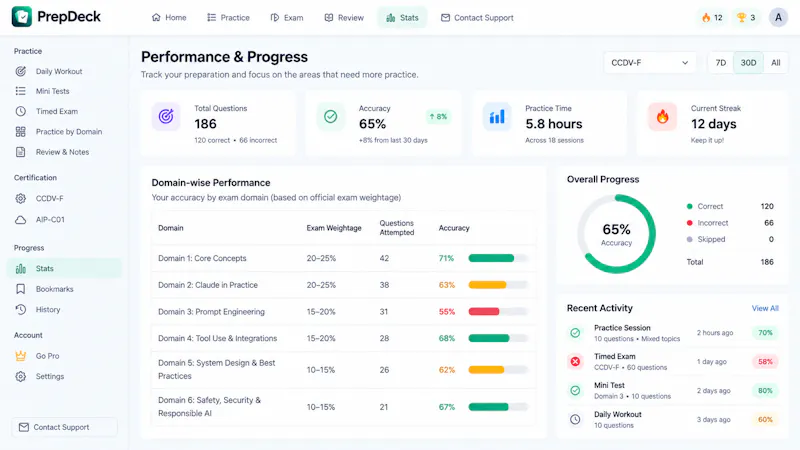The width and height of the screenshot is (800, 450).
Task: Click the Exam Weightage column header
Action: (334, 228)
